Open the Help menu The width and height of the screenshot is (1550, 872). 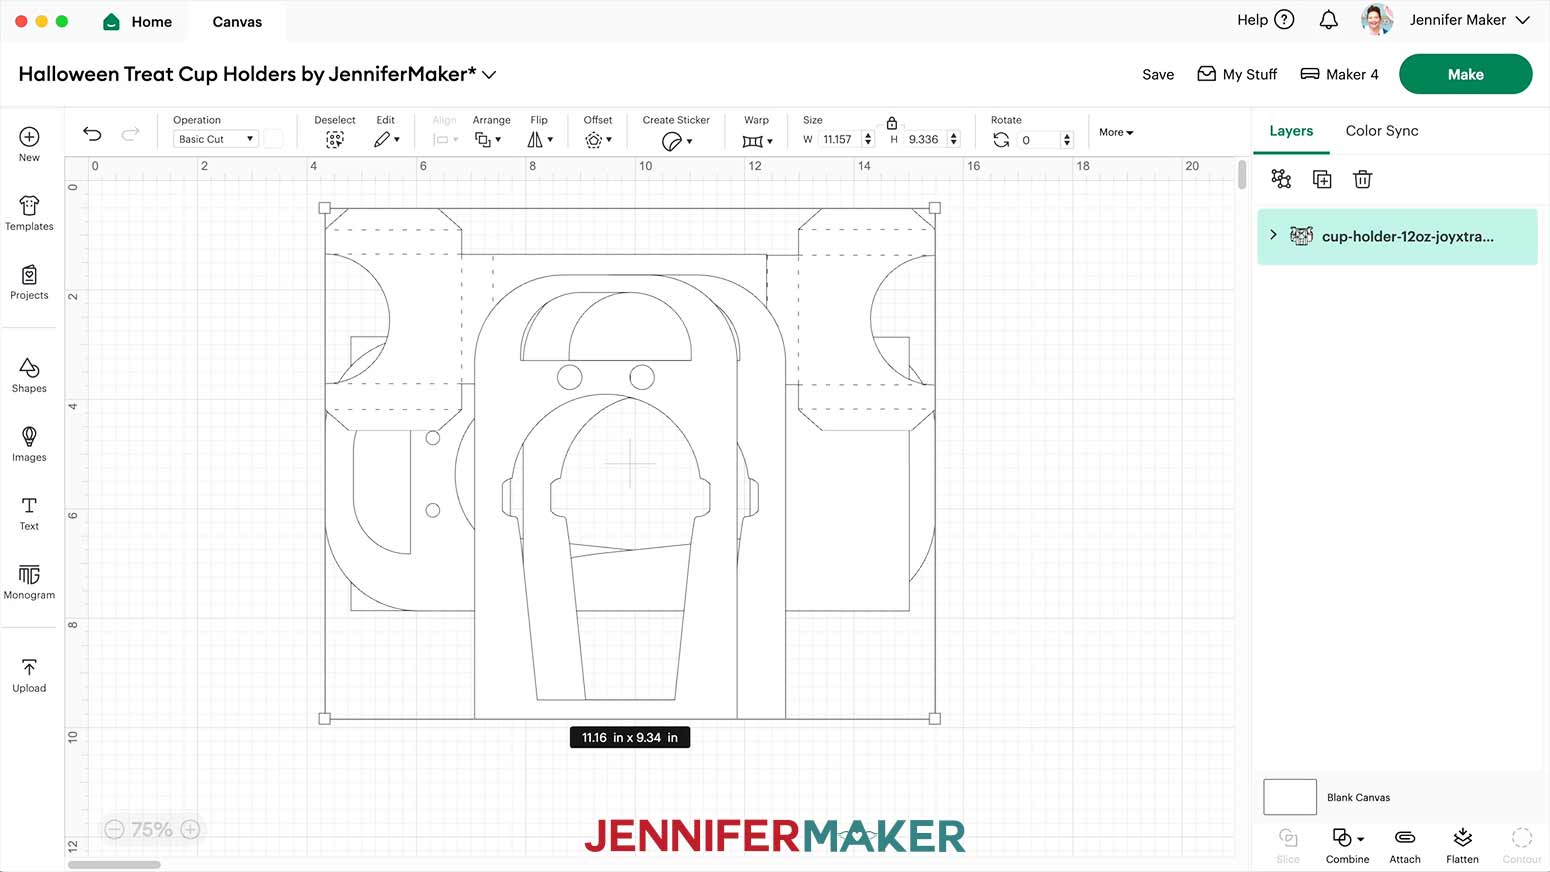[x=1265, y=20]
